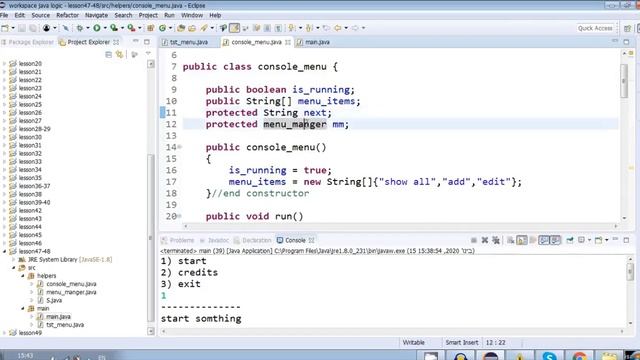Click the Pin Console icon
This screenshot has height=360, width=640.
pyautogui.click(x=569, y=240)
